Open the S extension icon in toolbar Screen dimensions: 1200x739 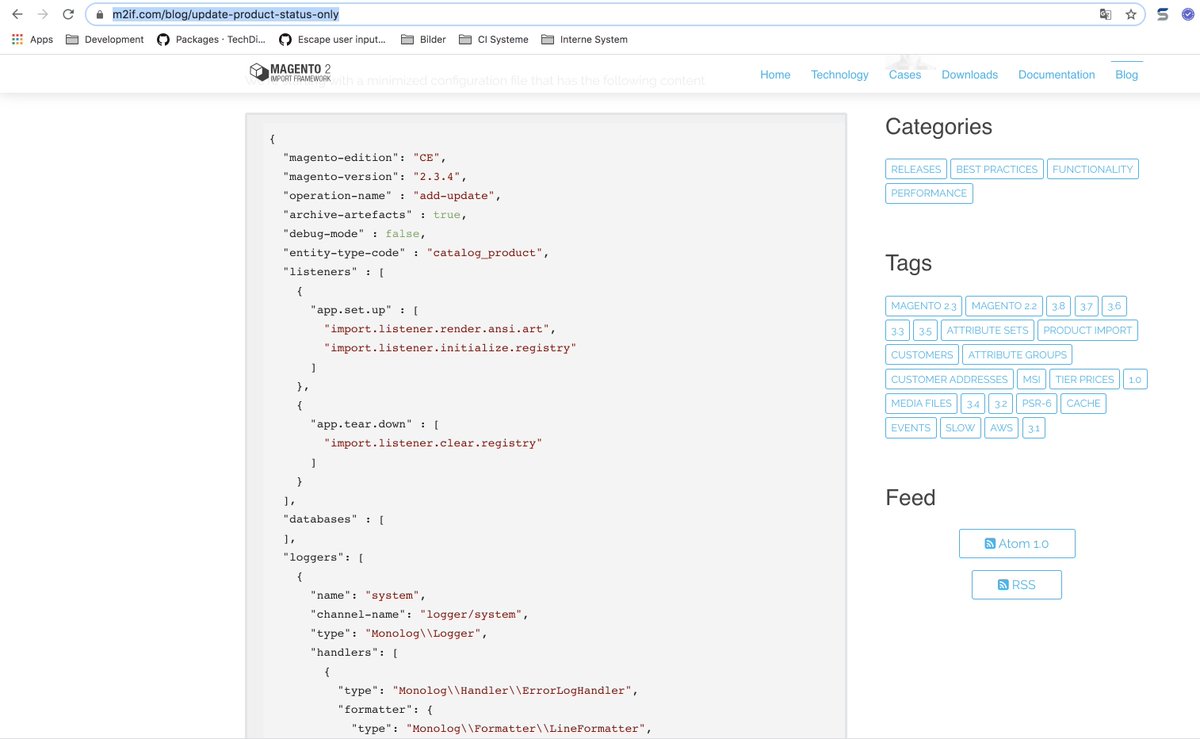tap(1162, 15)
